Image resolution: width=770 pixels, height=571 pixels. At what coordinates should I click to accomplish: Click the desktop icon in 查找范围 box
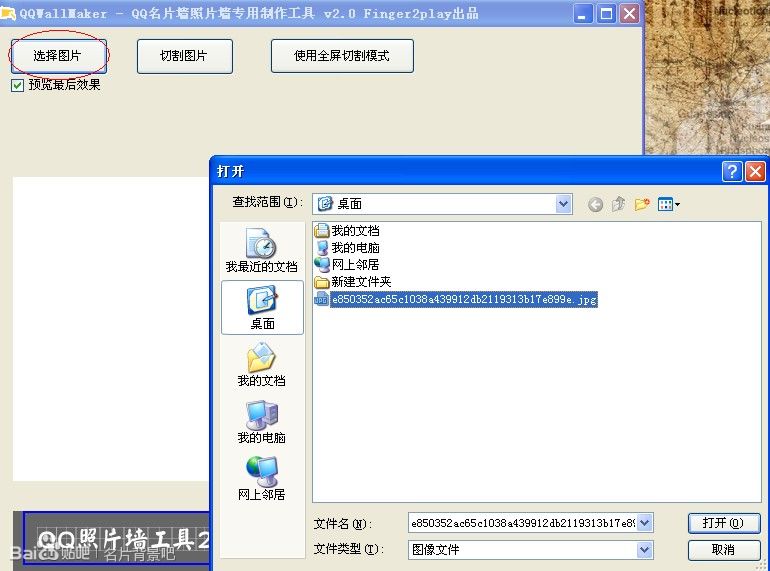[x=325, y=203]
